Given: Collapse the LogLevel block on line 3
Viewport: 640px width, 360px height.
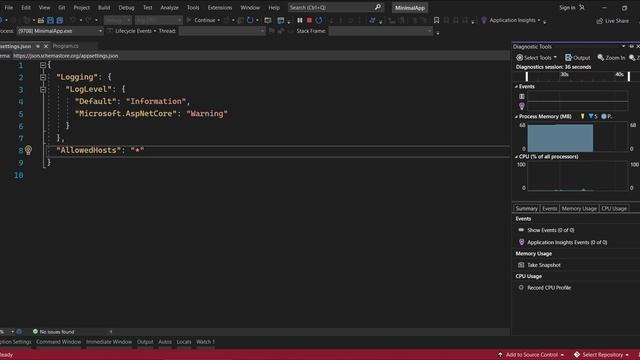Looking at the screenshot, I should 43,89.
